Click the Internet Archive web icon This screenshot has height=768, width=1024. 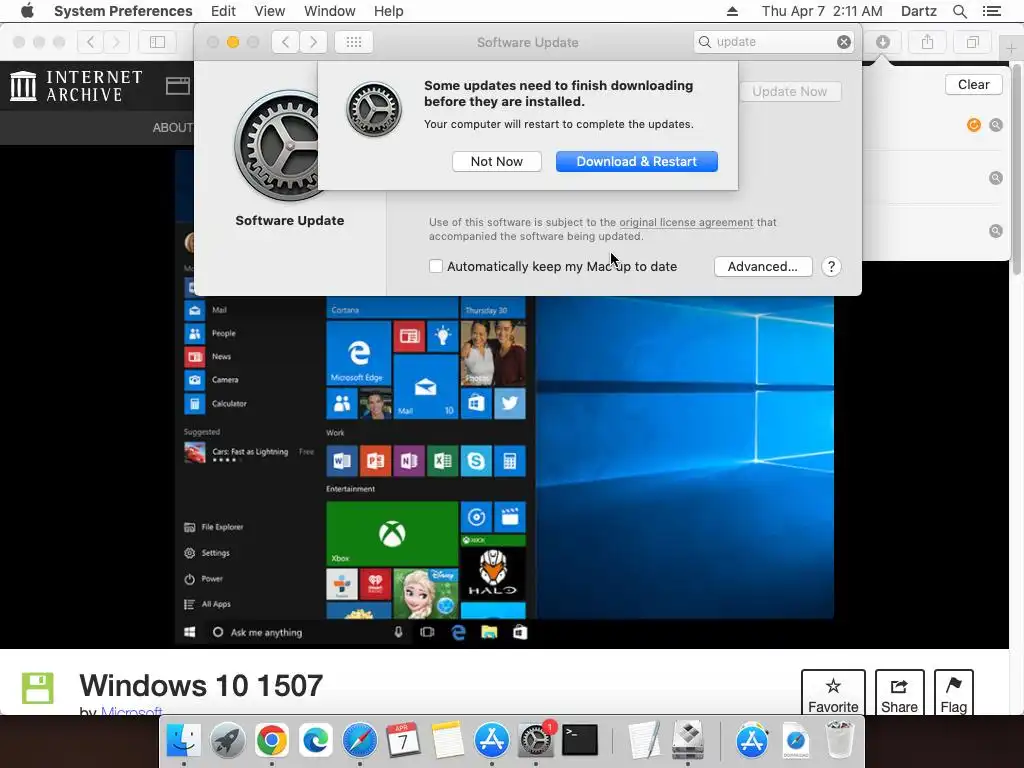178,86
